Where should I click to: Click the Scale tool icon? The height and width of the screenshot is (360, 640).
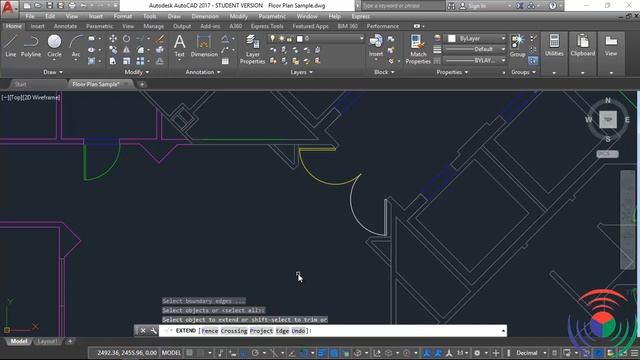tap(127, 61)
